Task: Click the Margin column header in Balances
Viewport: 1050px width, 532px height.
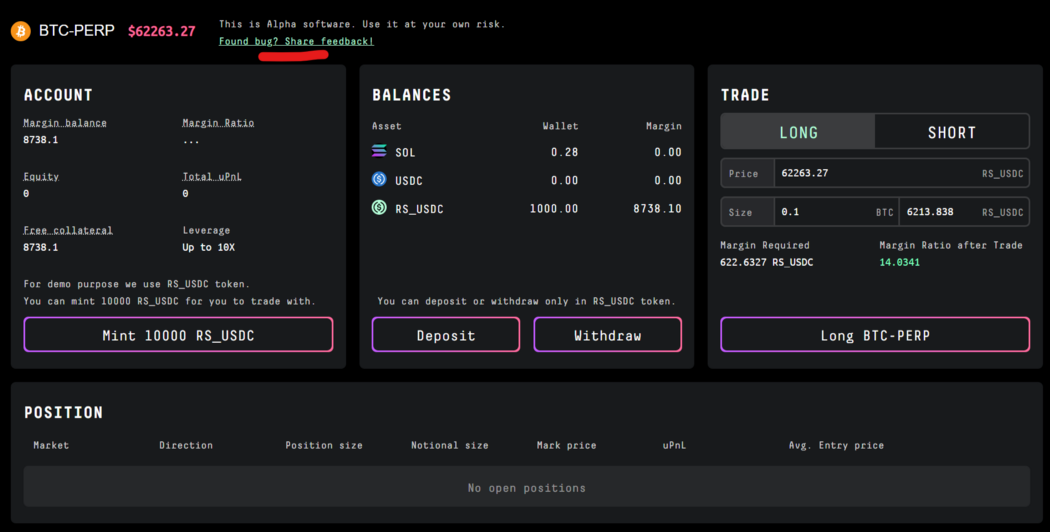Action: [x=664, y=126]
